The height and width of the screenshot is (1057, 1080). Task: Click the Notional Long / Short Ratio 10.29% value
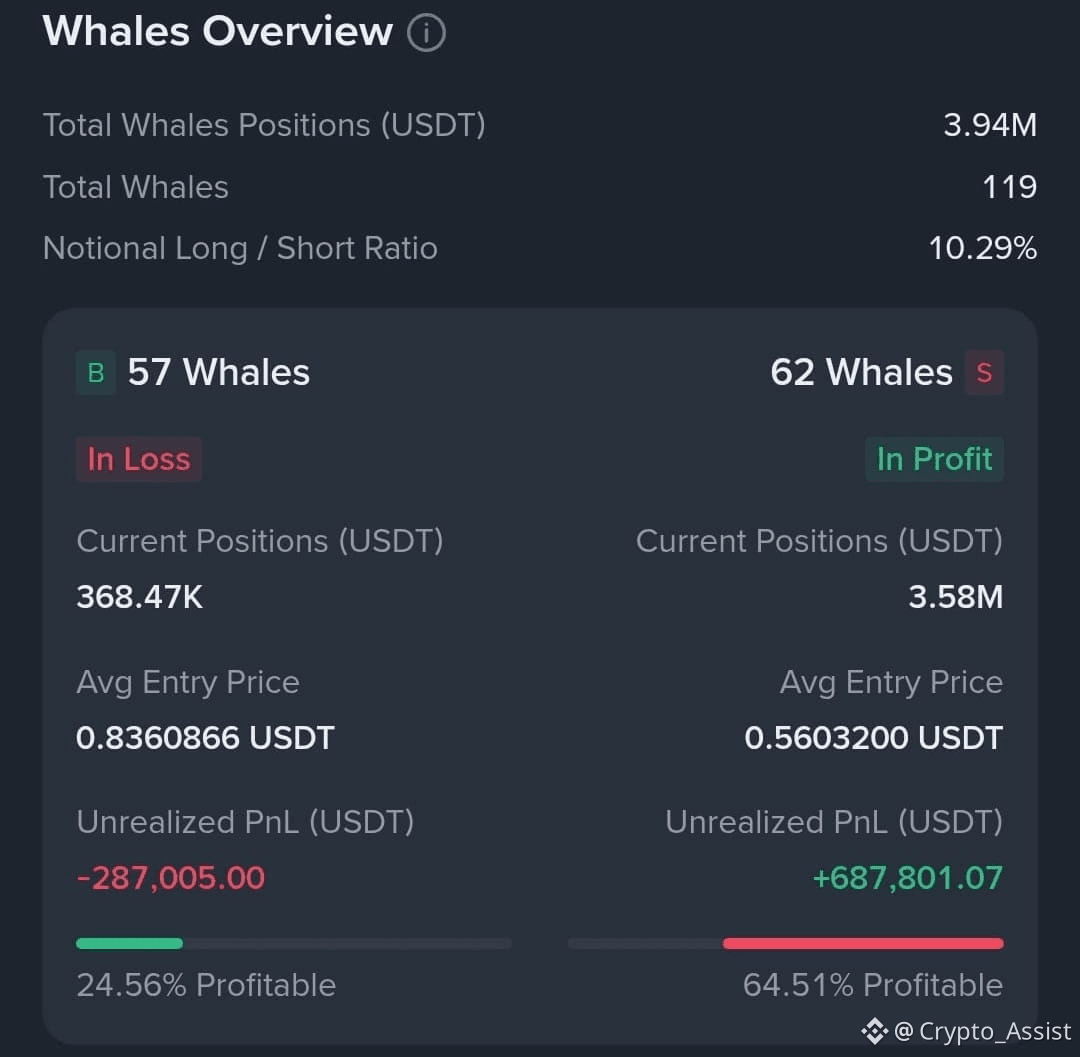pyautogui.click(x=983, y=249)
